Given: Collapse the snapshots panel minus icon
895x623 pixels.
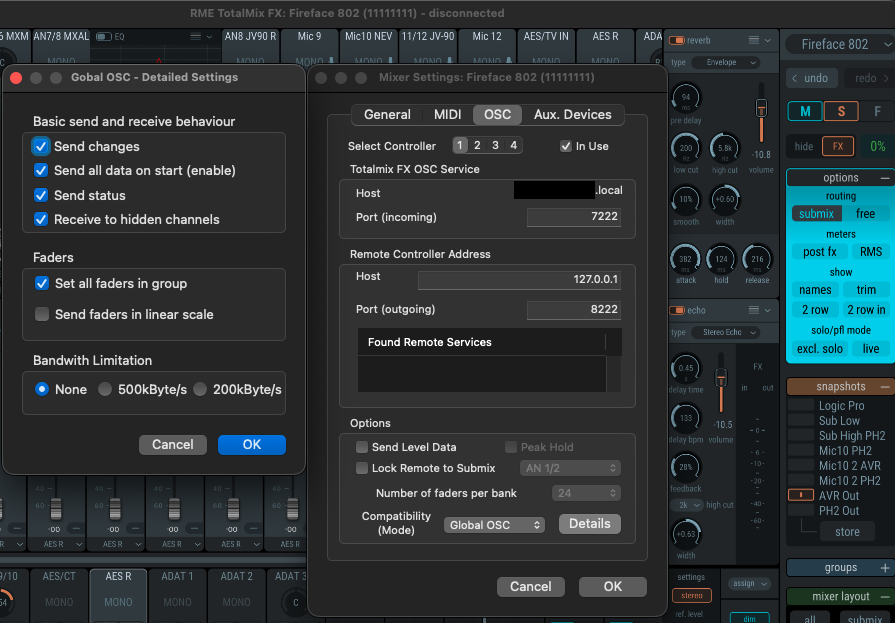Looking at the screenshot, I should click(x=885, y=387).
